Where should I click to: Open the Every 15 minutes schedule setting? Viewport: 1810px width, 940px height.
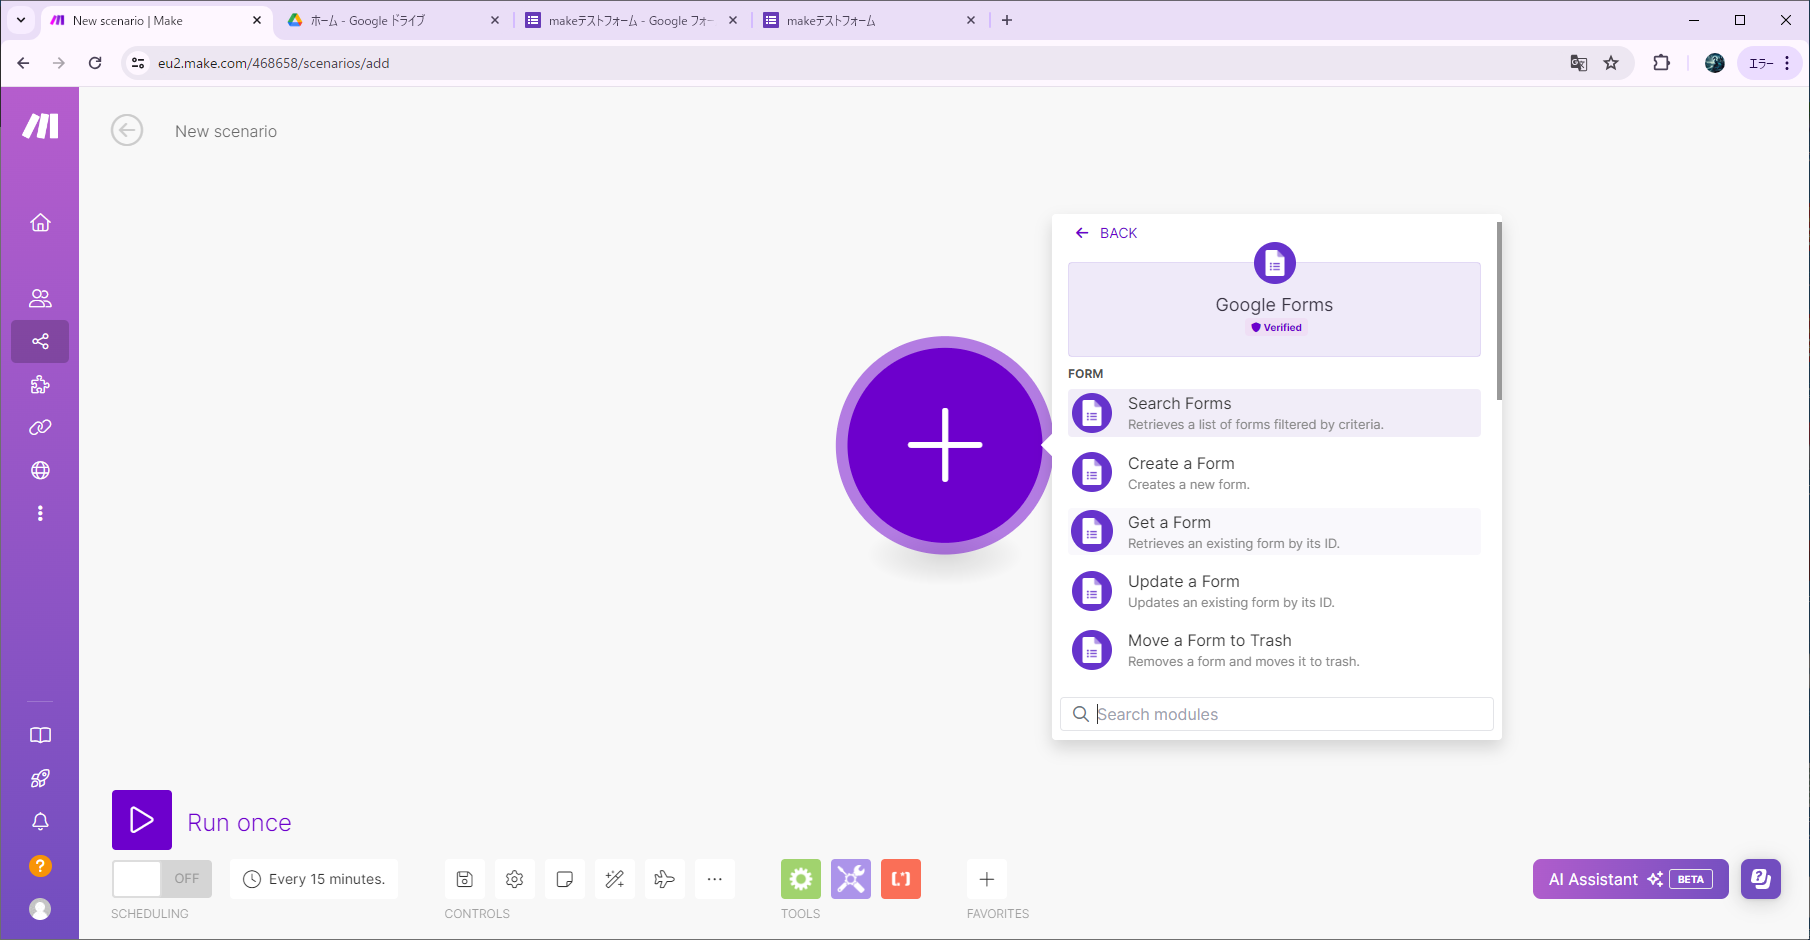pos(314,879)
